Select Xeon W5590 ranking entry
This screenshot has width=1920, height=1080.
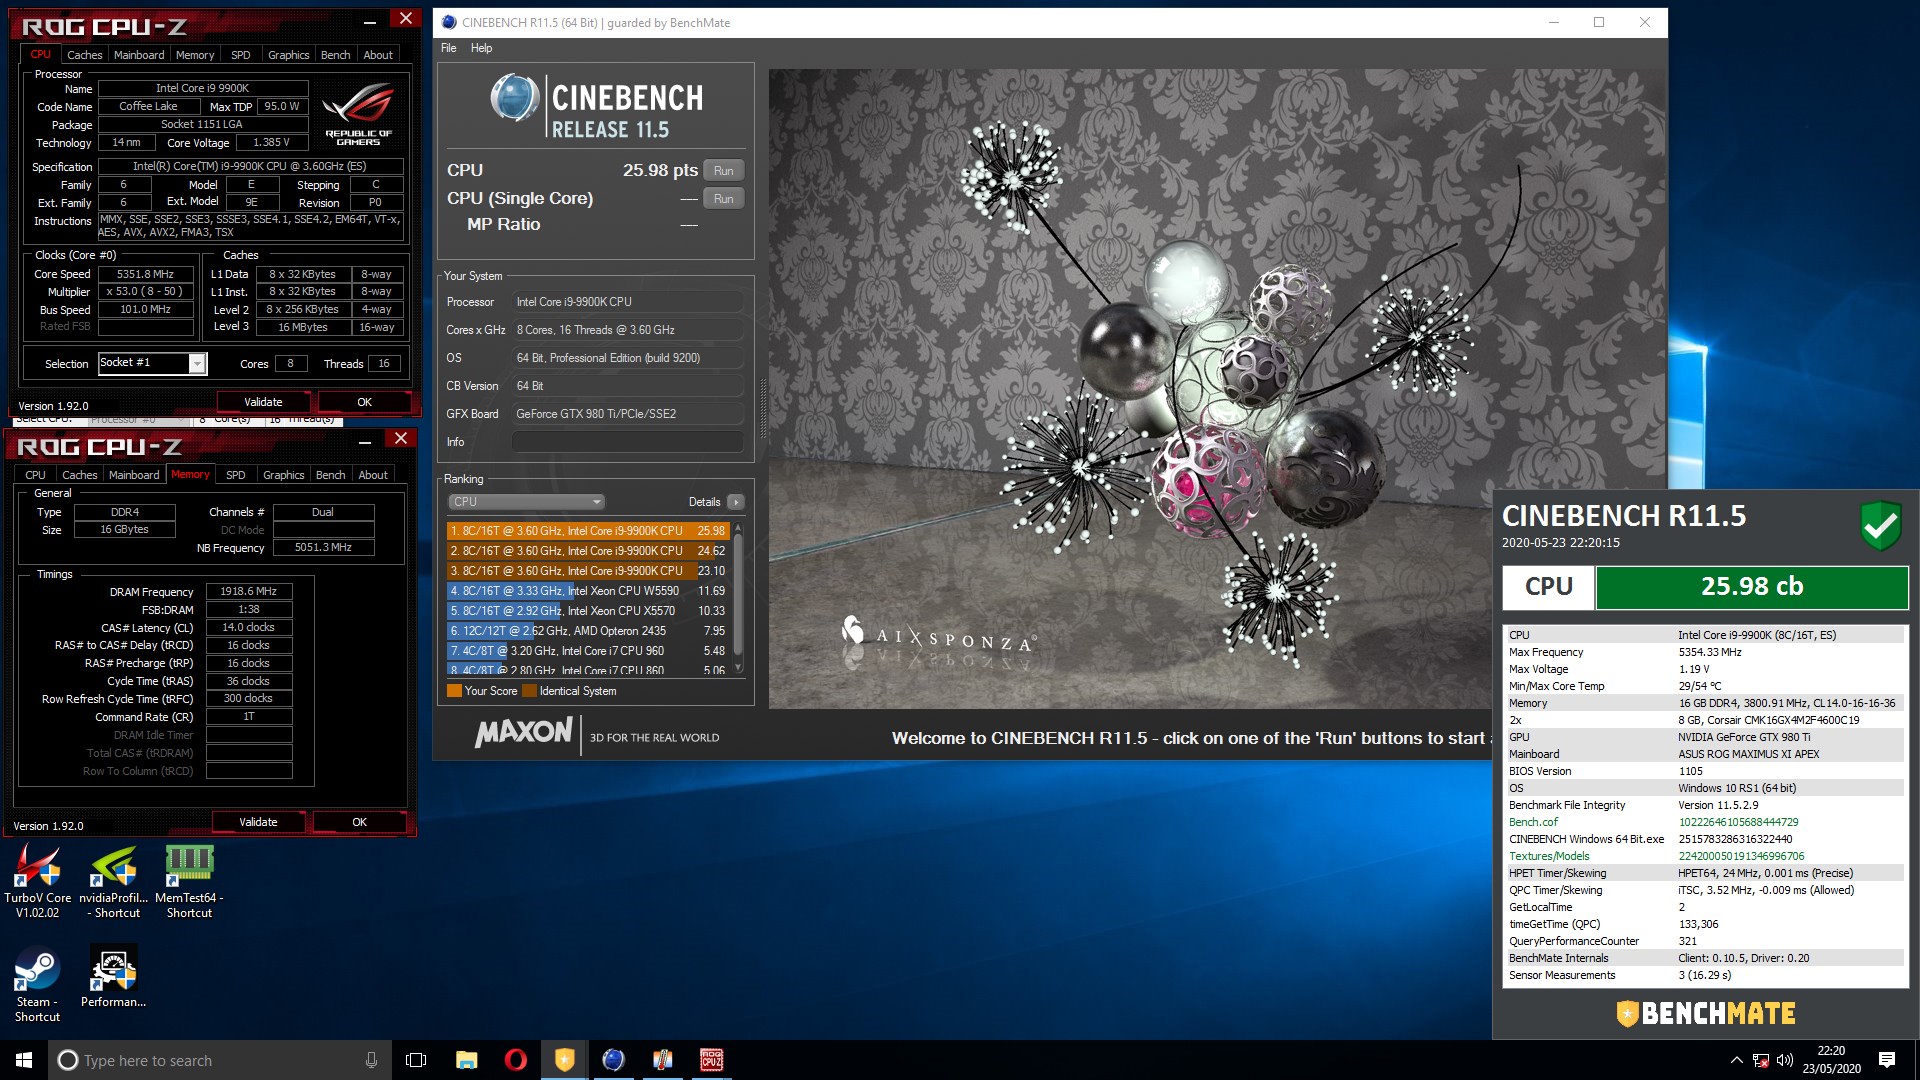coord(588,591)
